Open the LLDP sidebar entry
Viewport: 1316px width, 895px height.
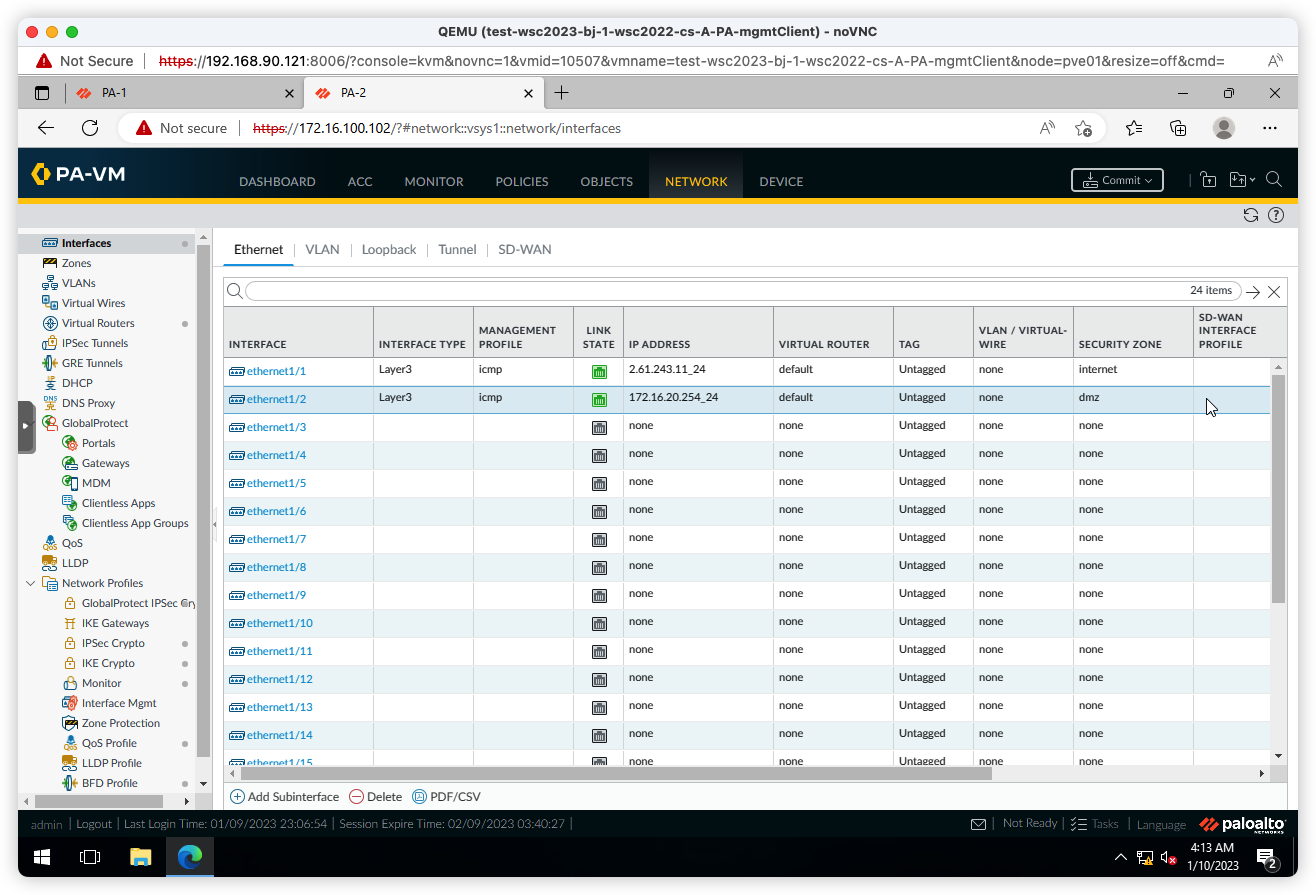point(65,563)
